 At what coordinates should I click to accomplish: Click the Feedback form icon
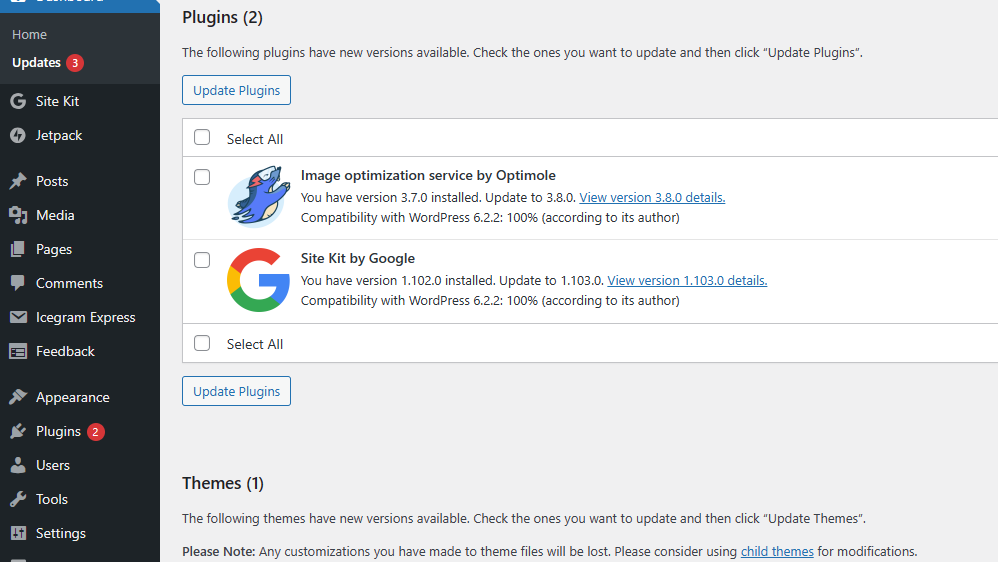coord(18,351)
